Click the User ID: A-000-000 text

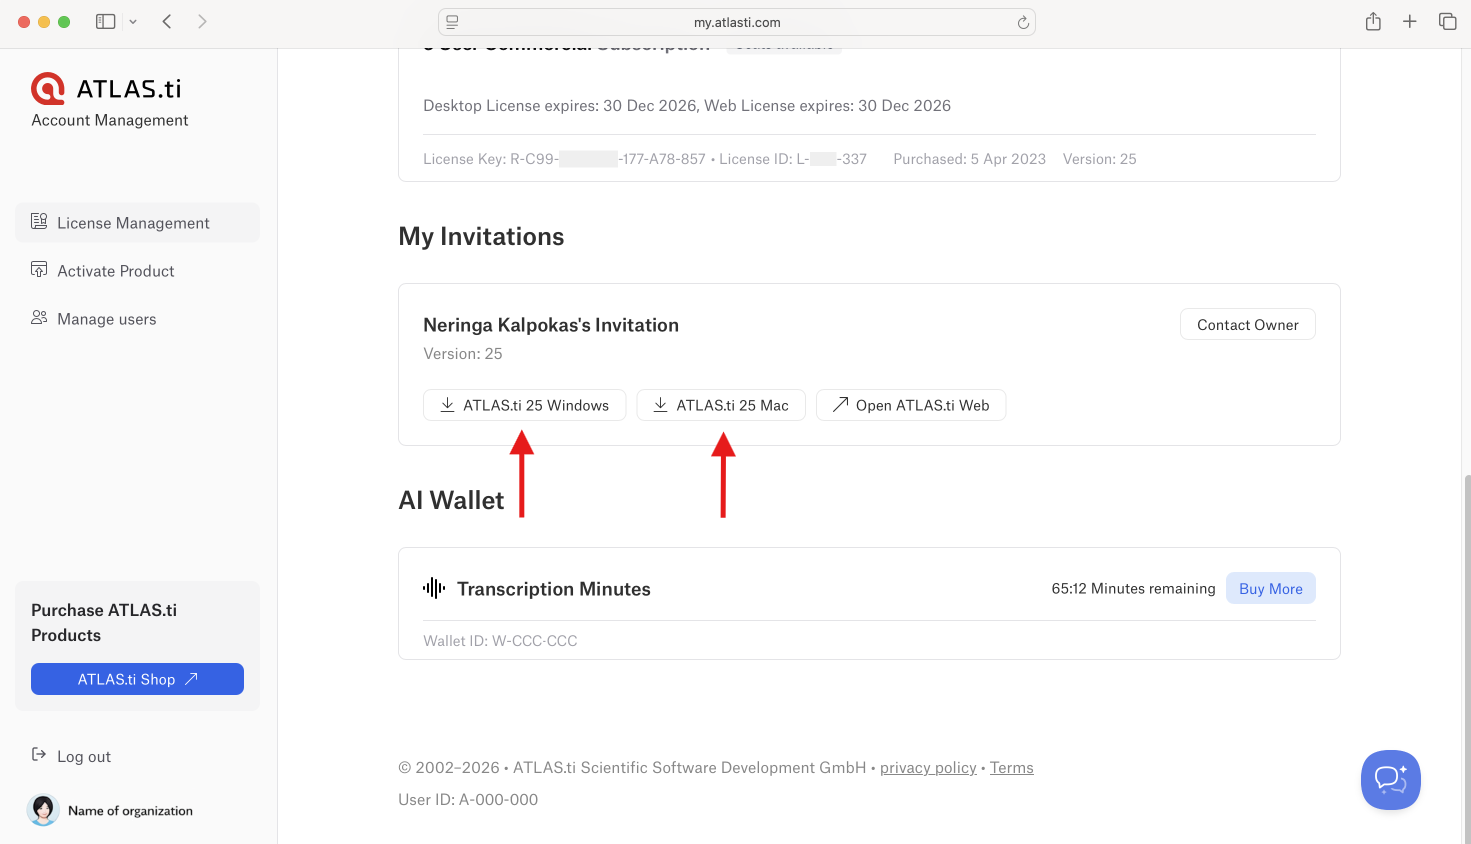click(468, 800)
